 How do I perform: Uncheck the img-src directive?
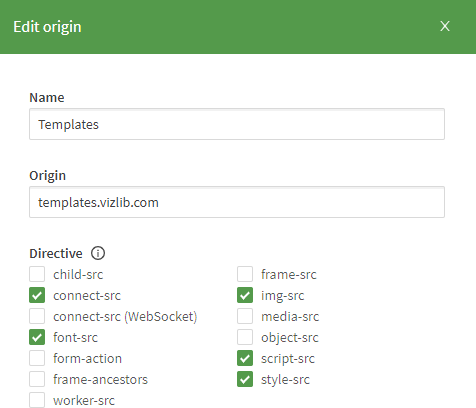click(x=245, y=295)
